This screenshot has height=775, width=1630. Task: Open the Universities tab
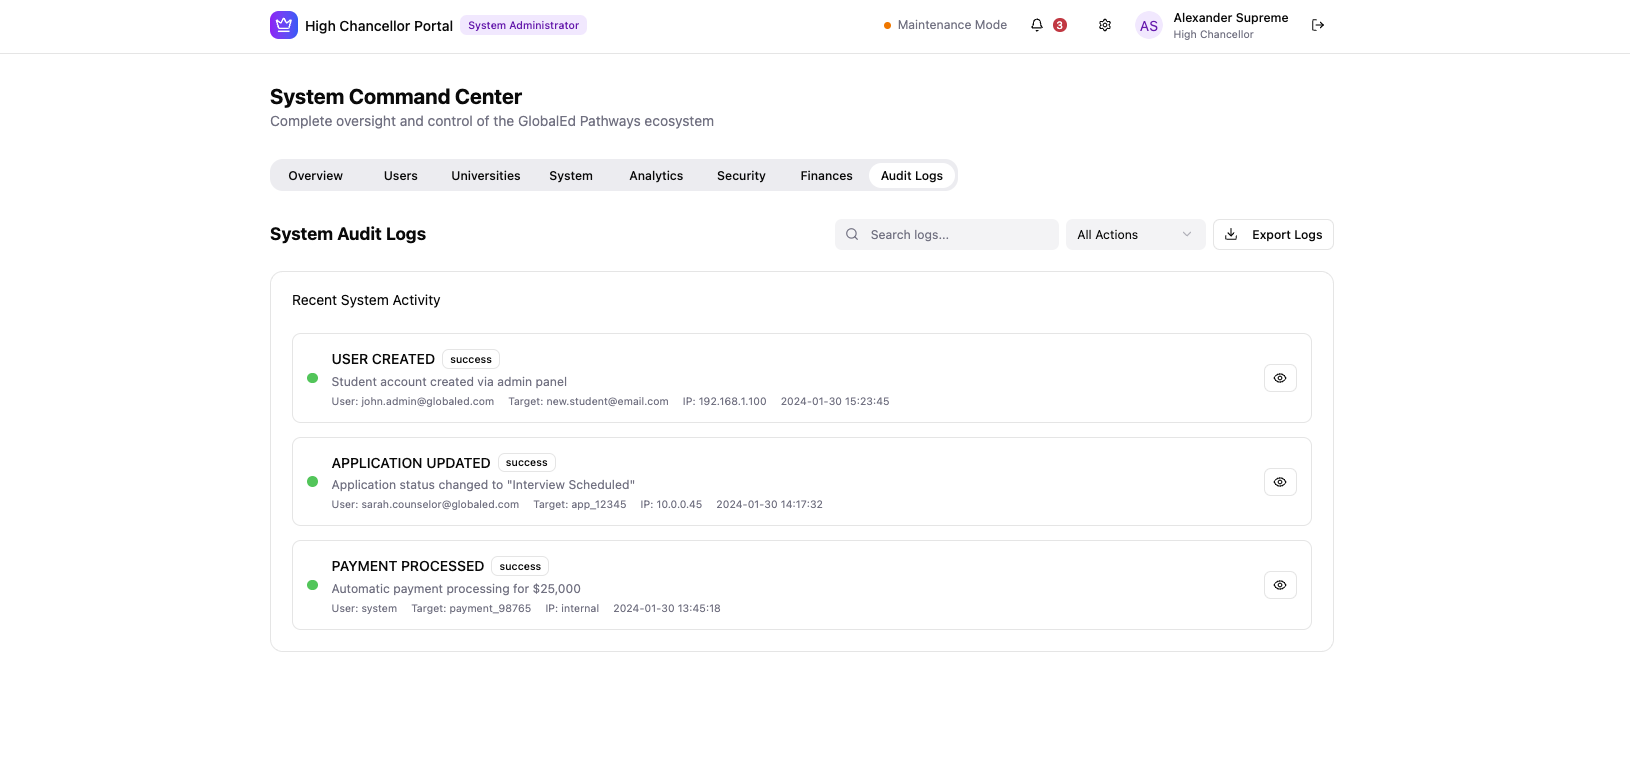point(486,176)
